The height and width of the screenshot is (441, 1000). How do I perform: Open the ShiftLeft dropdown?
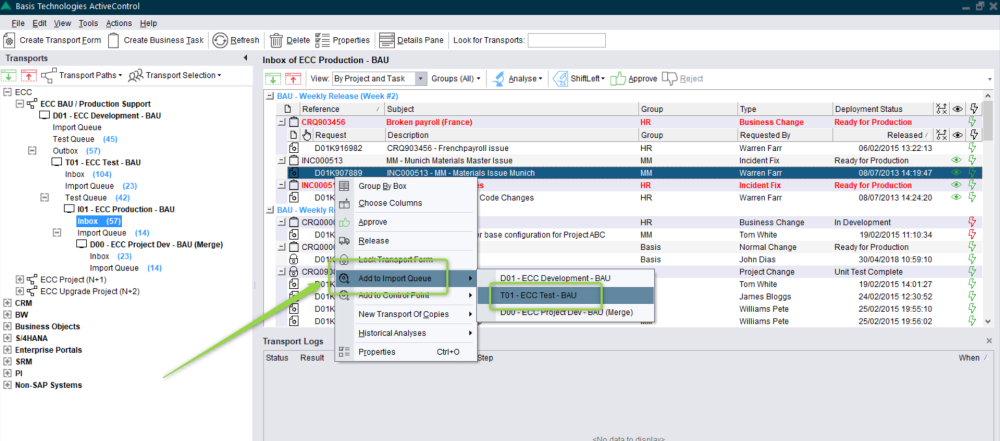point(580,78)
